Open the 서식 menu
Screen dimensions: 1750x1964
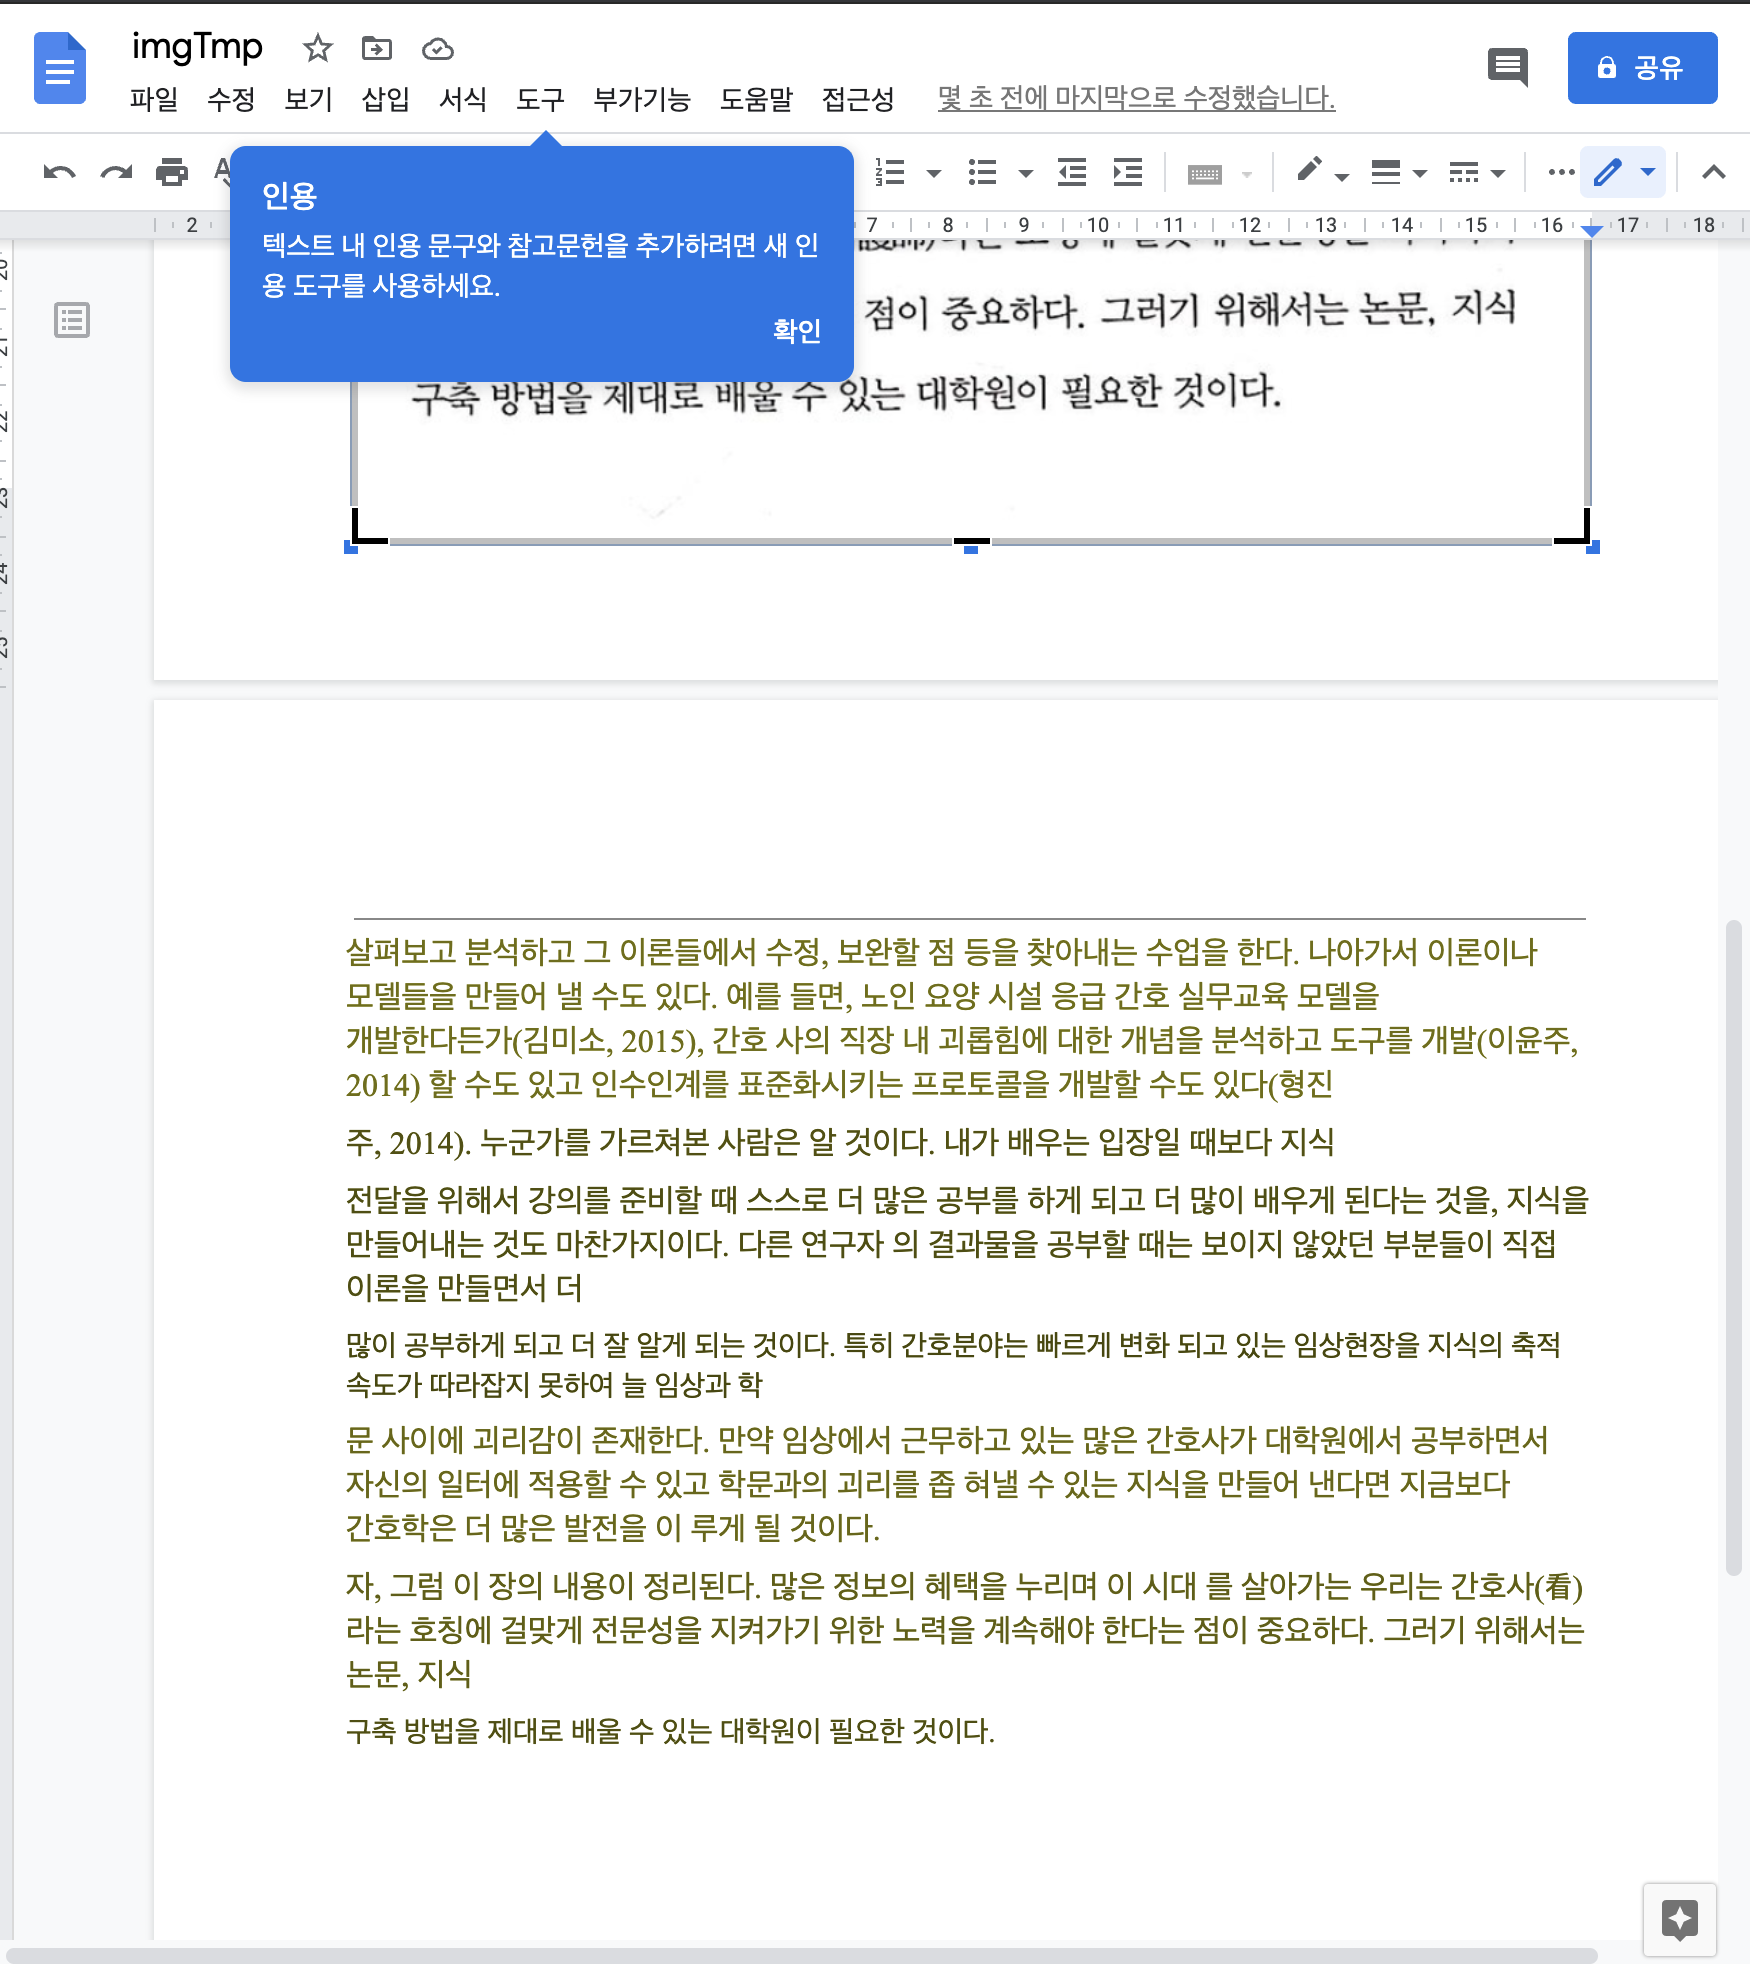[x=463, y=99]
